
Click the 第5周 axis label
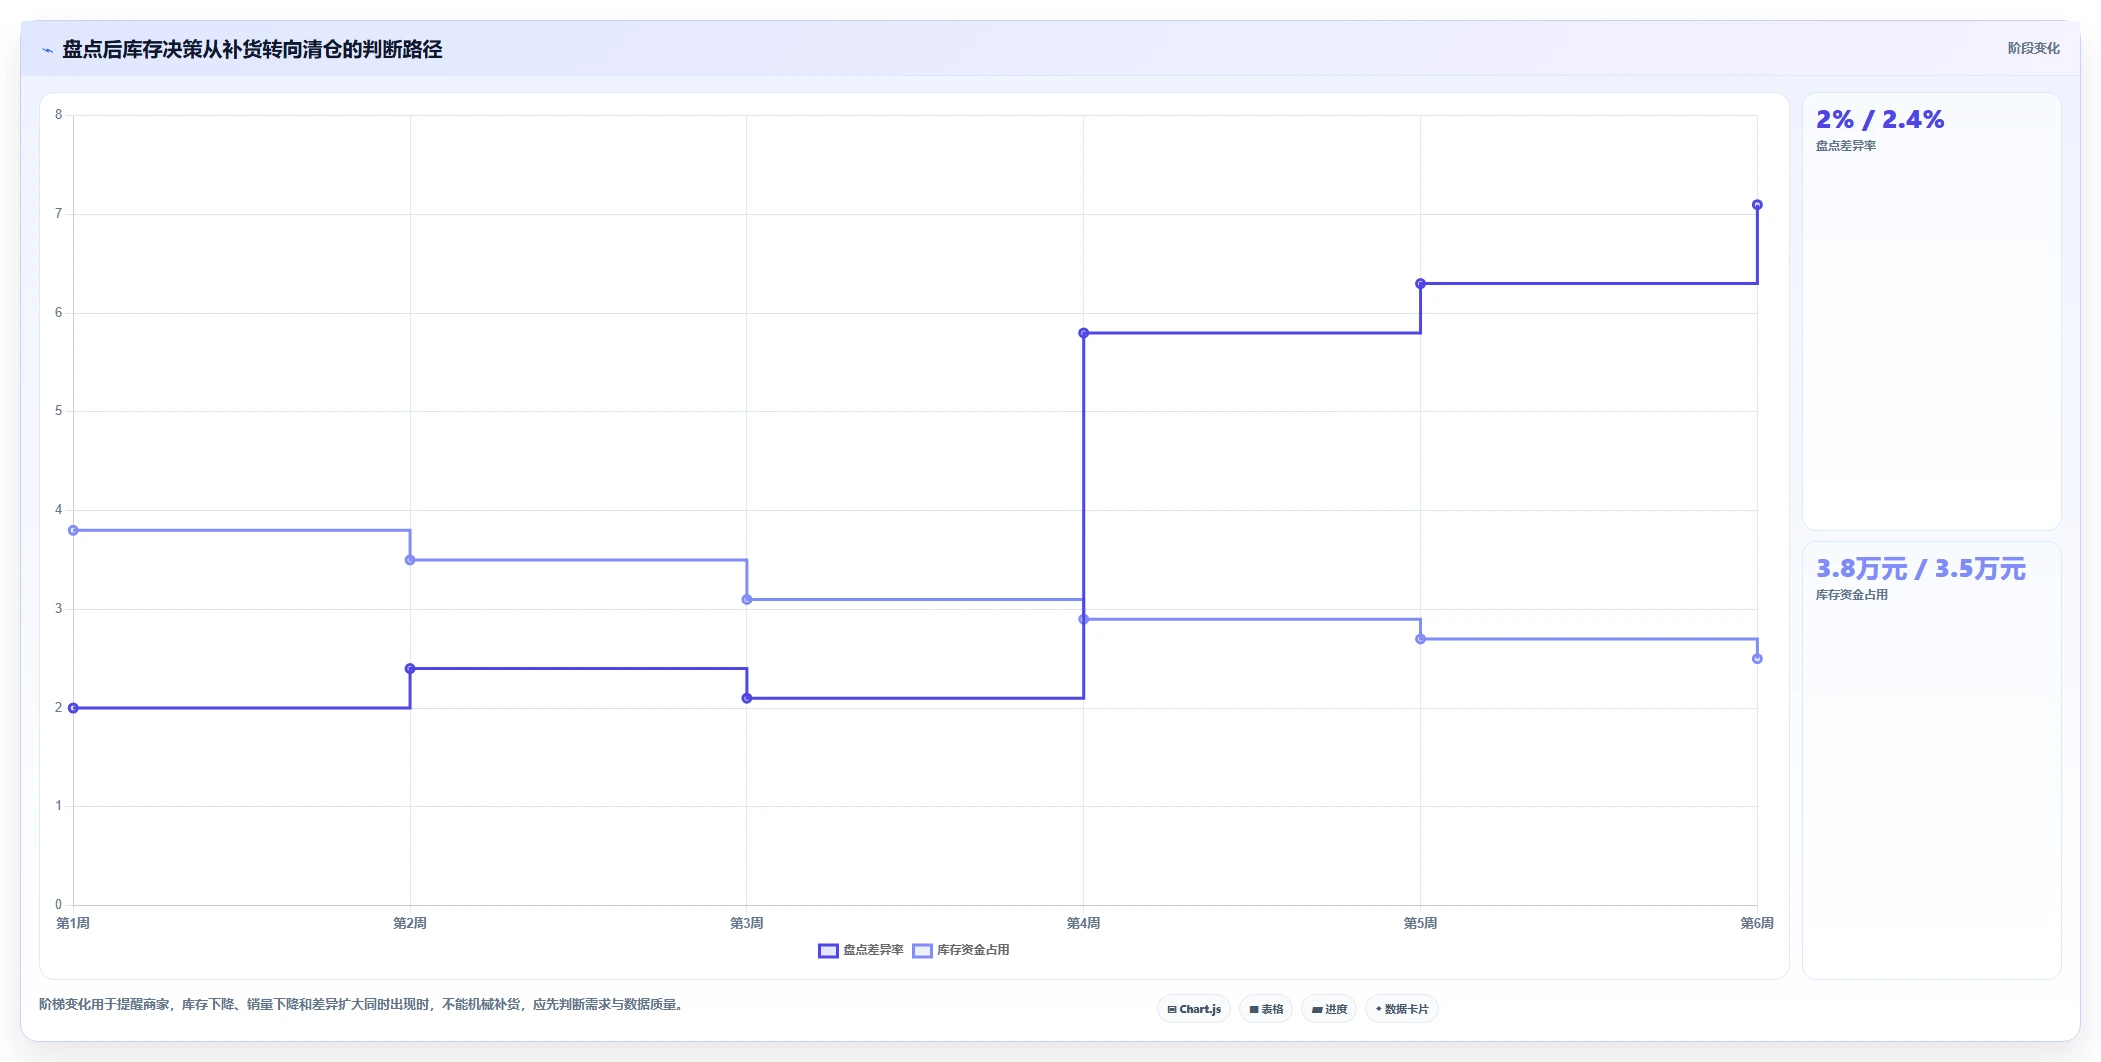[1420, 923]
